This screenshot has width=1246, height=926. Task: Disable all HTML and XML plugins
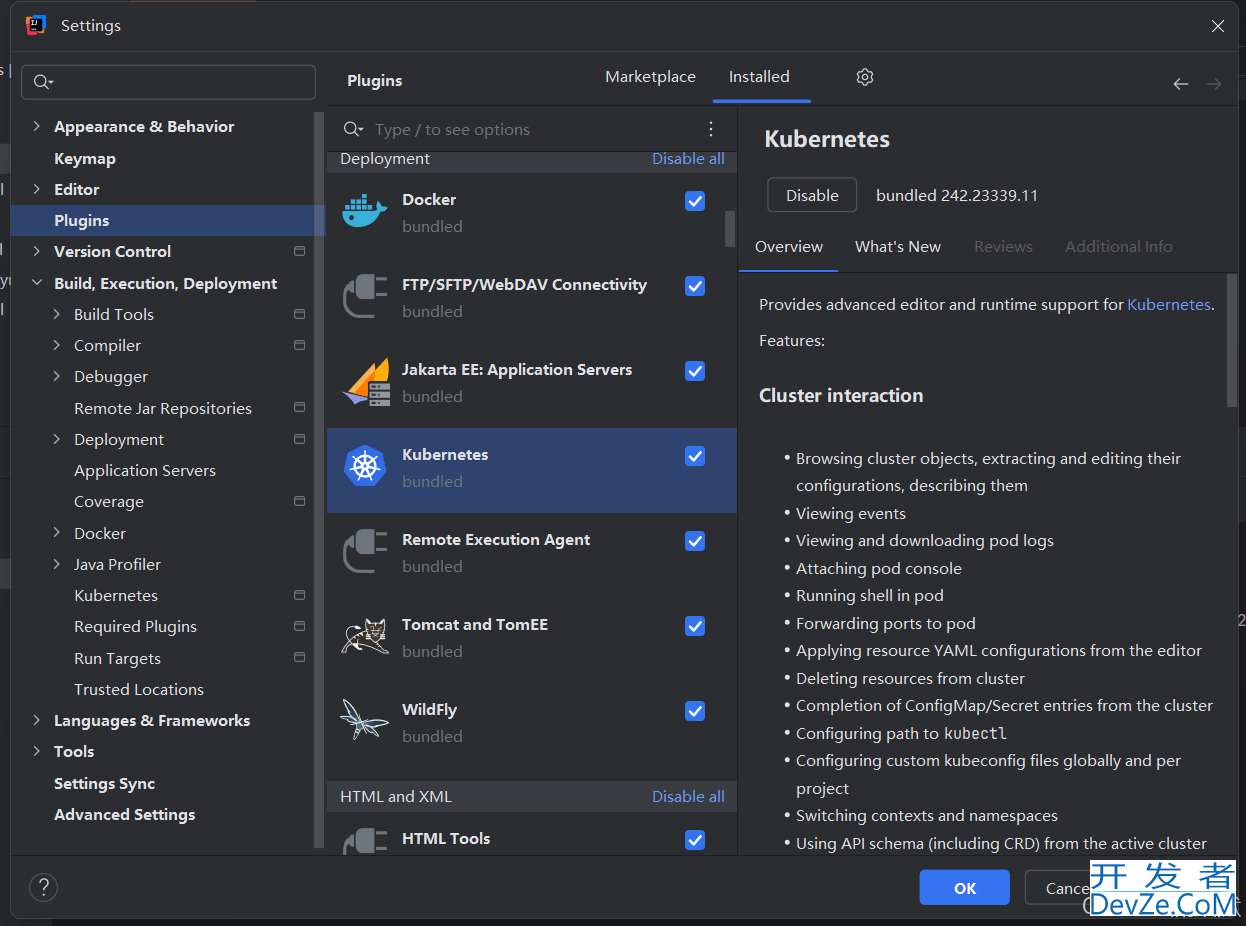(x=688, y=797)
